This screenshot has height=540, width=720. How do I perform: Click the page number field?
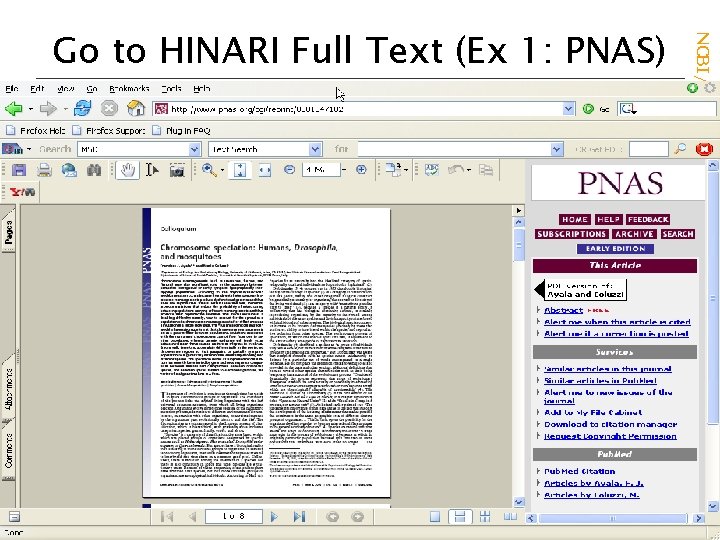click(x=234, y=517)
